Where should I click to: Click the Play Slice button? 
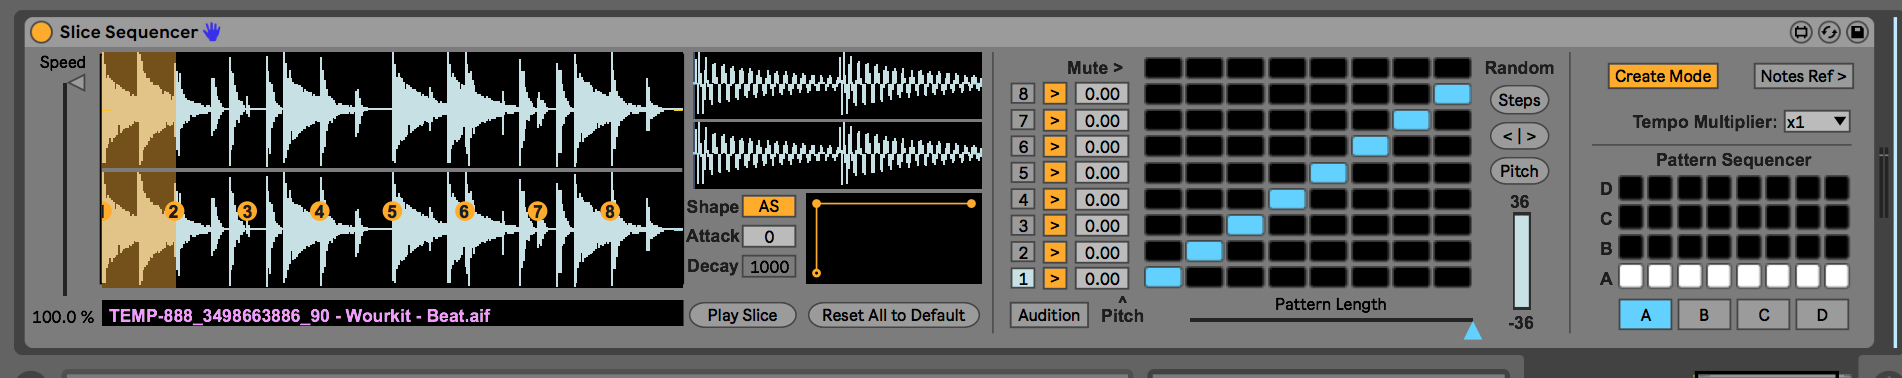tap(742, 315)
